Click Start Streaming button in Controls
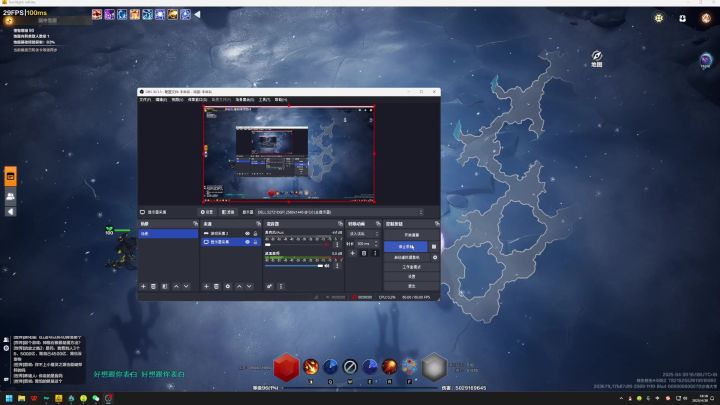Screen dimensions: 720x405 tap(411, 235)
